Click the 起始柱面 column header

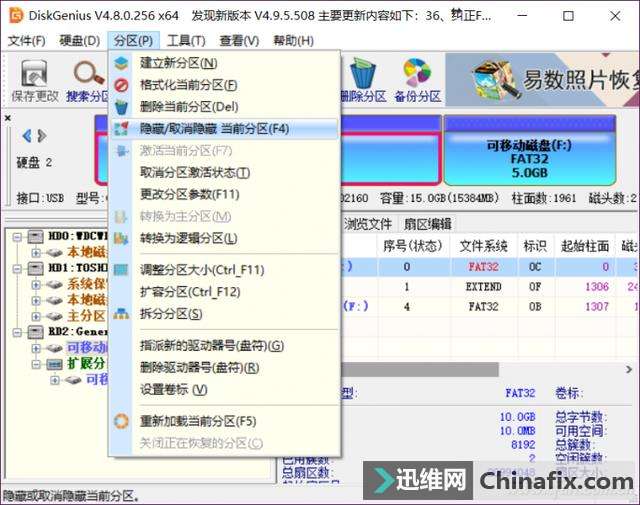(585, 246)
